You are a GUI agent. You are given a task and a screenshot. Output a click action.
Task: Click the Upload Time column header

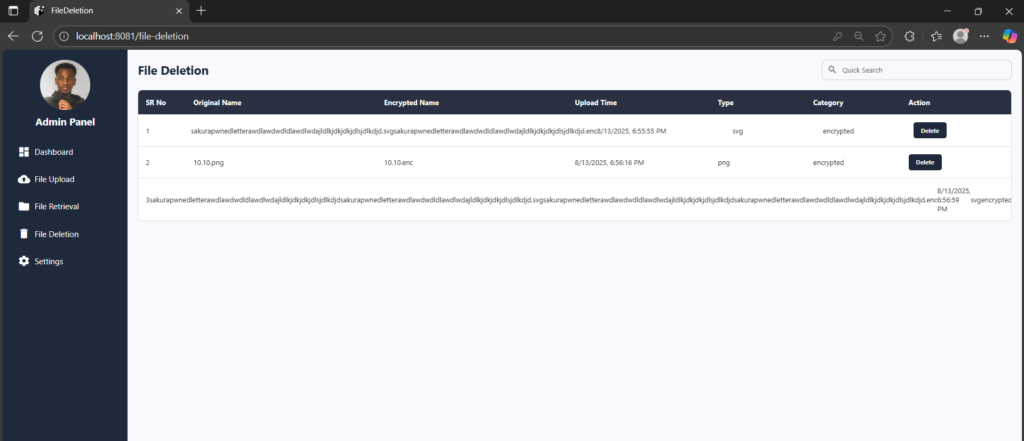596,103
